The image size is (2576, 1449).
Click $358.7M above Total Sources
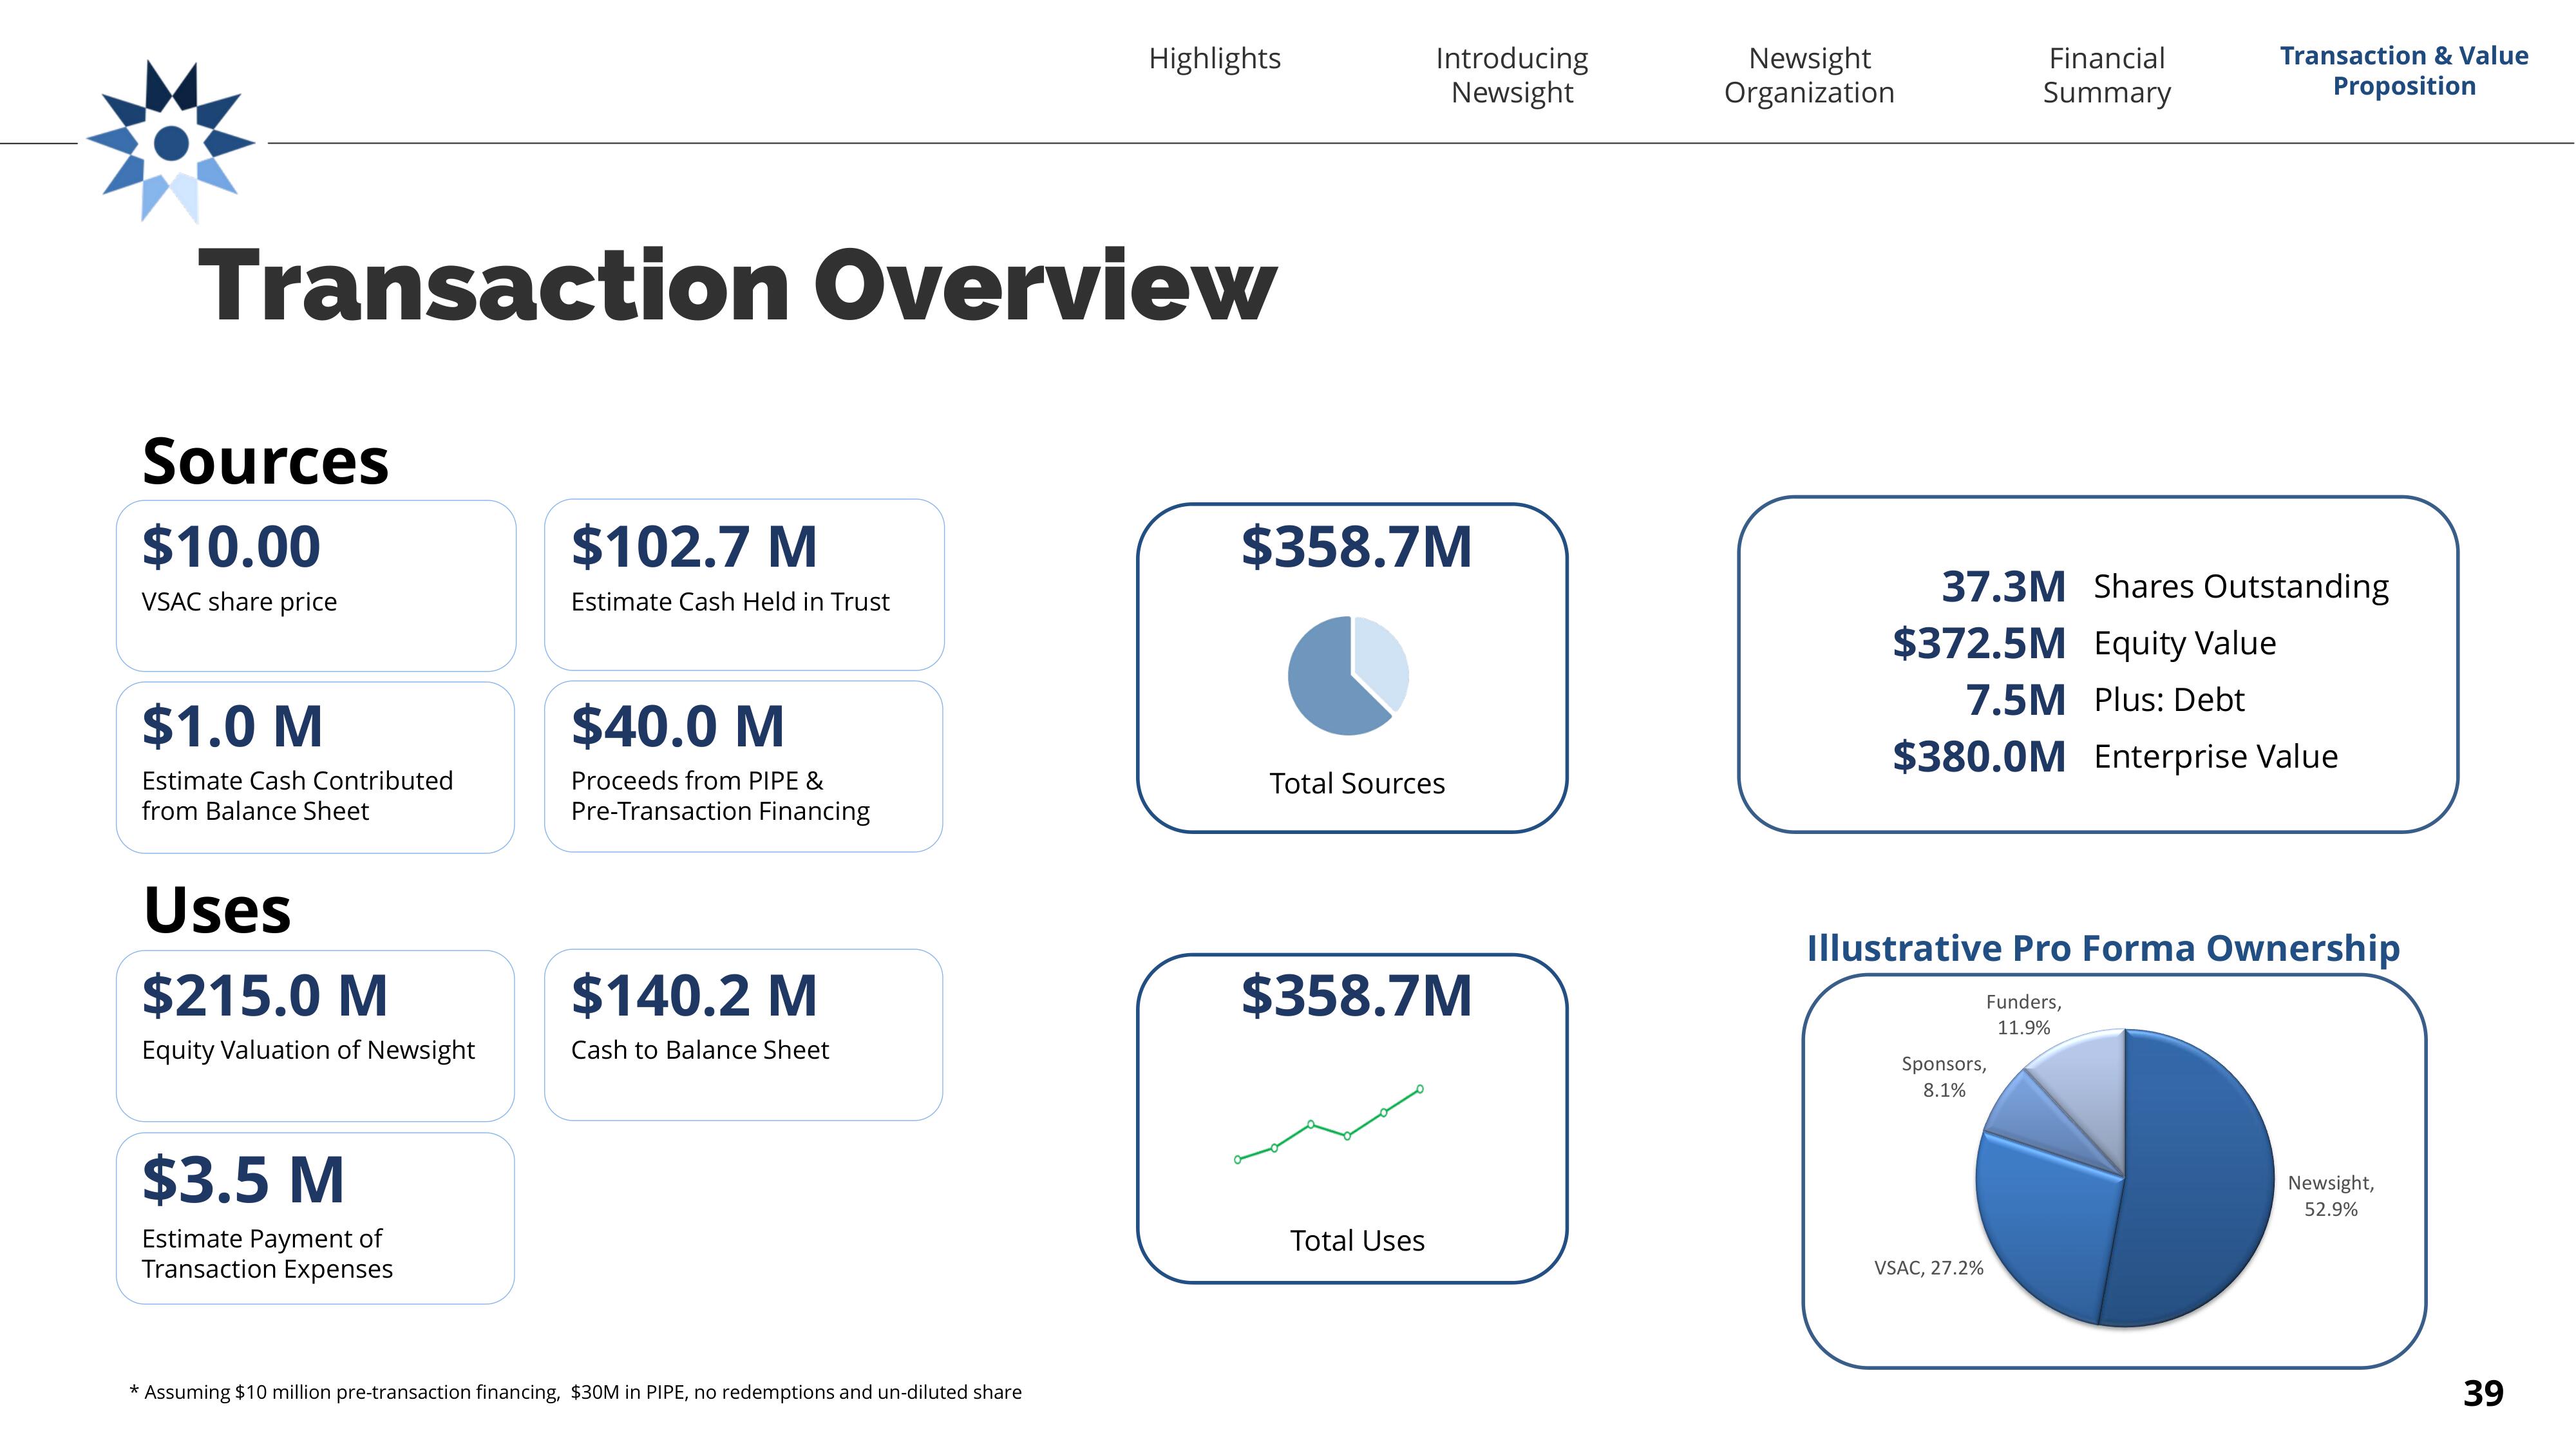(1356, 547)
